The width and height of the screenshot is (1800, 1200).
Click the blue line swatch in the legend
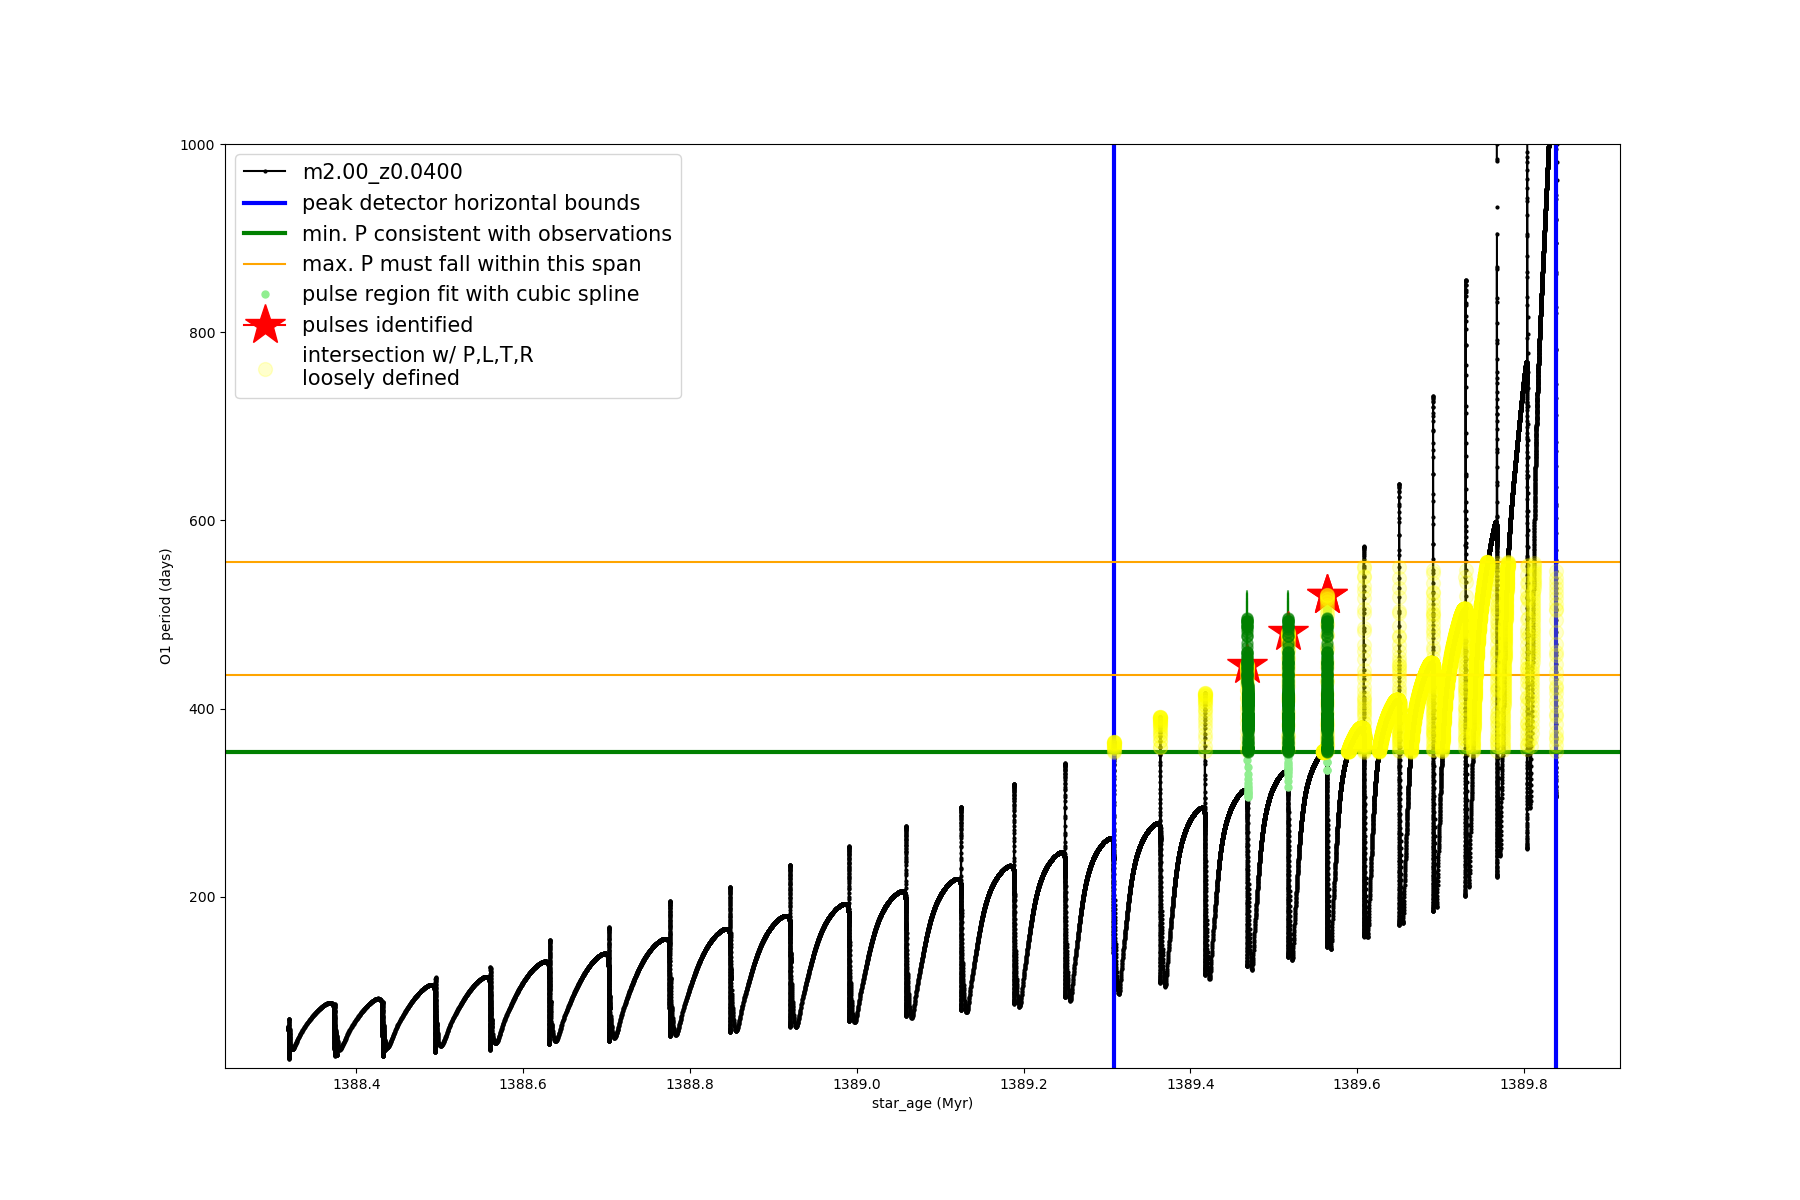(x=265, y=203)
